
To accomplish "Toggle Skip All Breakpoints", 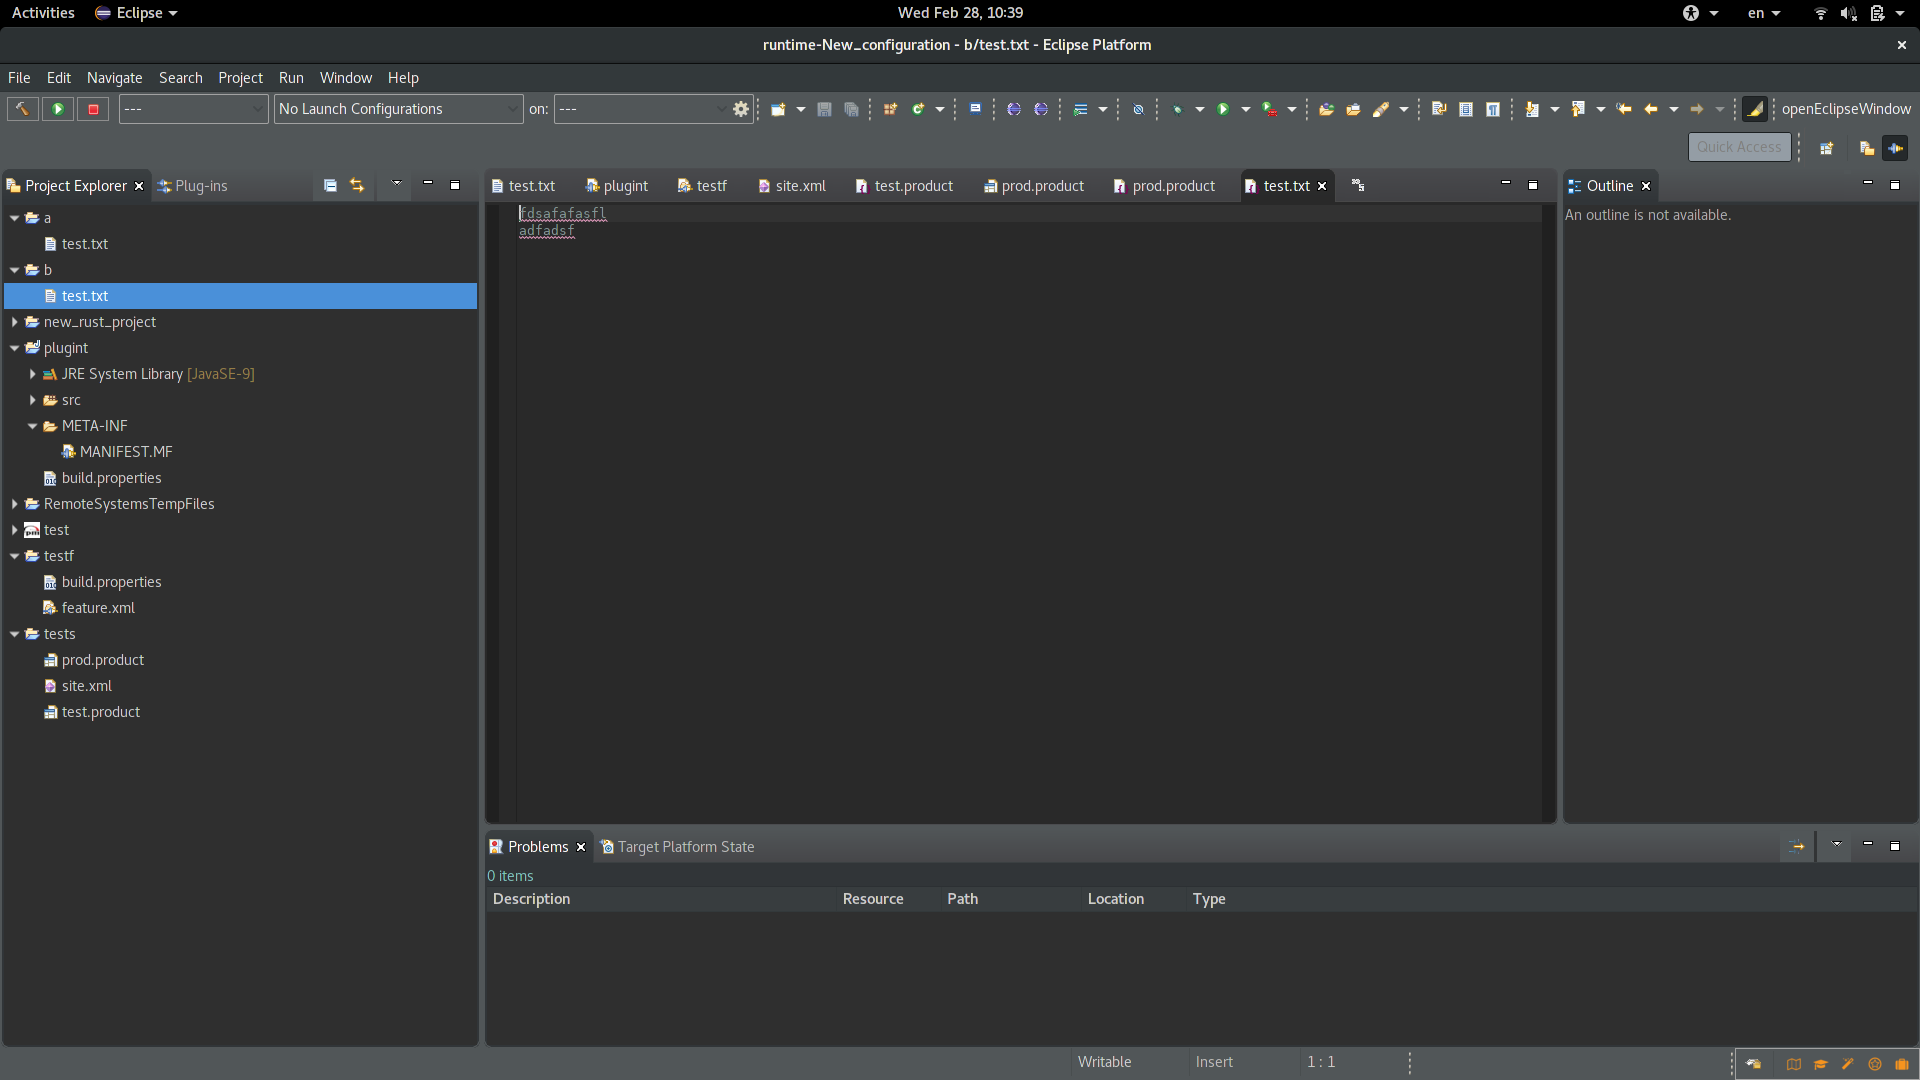I will click(x=1138, y=109).
